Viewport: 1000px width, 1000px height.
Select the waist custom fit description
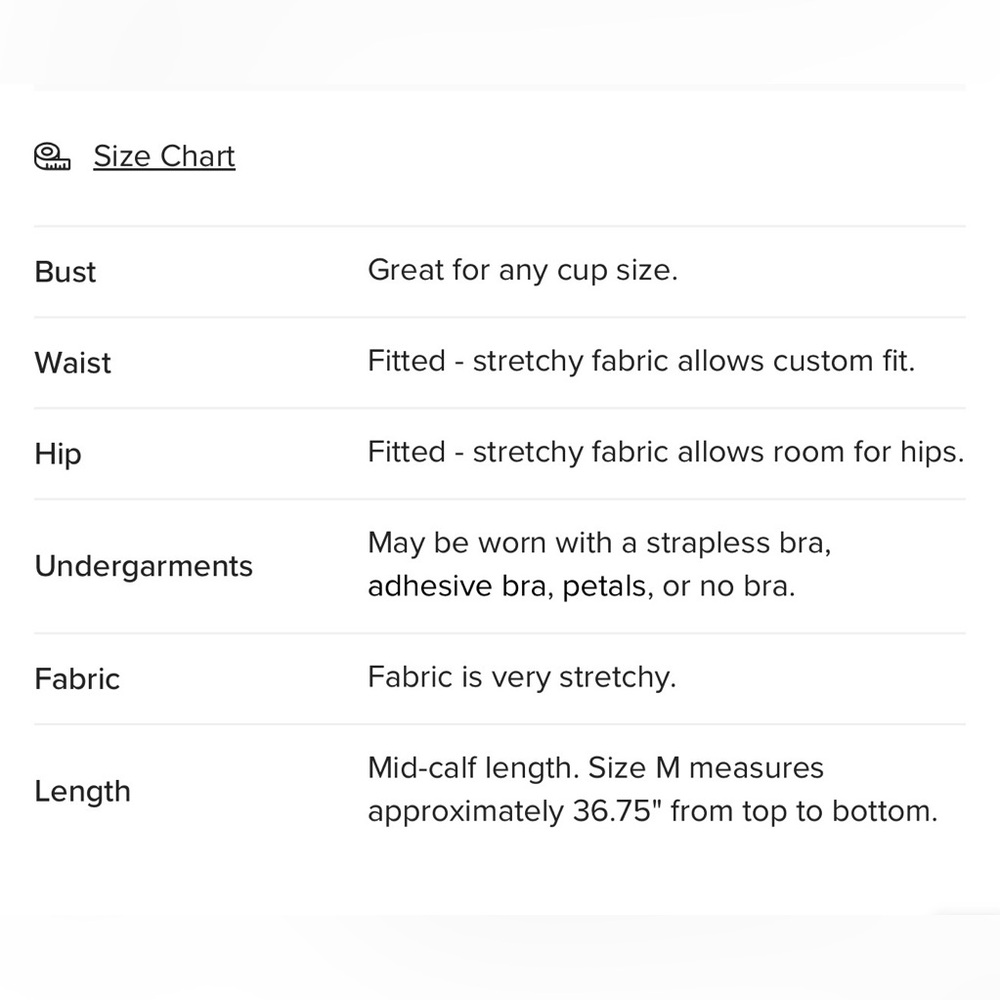641,361
